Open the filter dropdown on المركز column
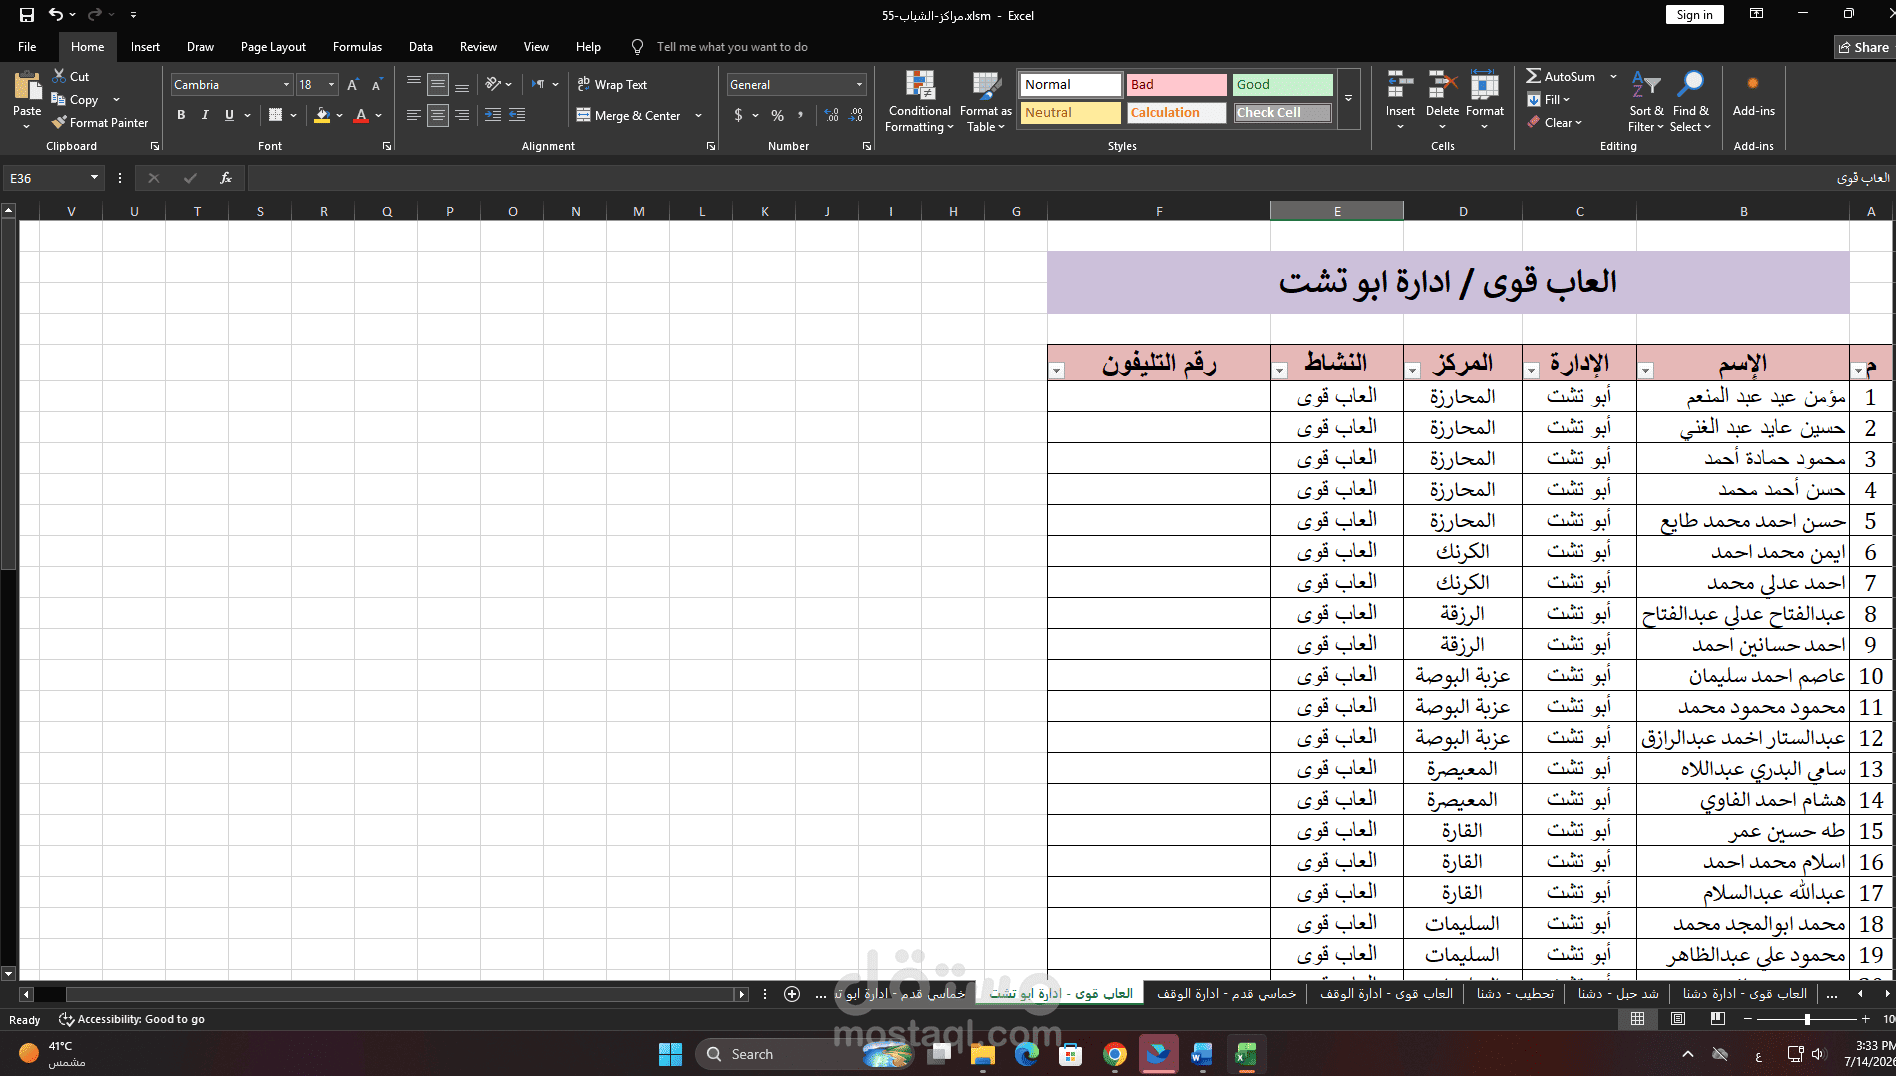This screenshot has width=1896, height=1076. [x=1412, y=371]
